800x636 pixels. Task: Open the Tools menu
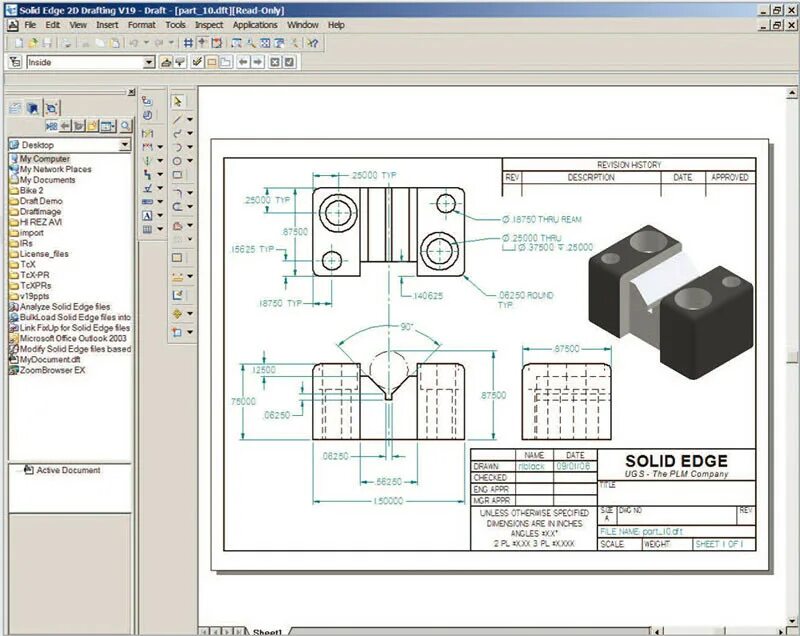click(175, 25)
